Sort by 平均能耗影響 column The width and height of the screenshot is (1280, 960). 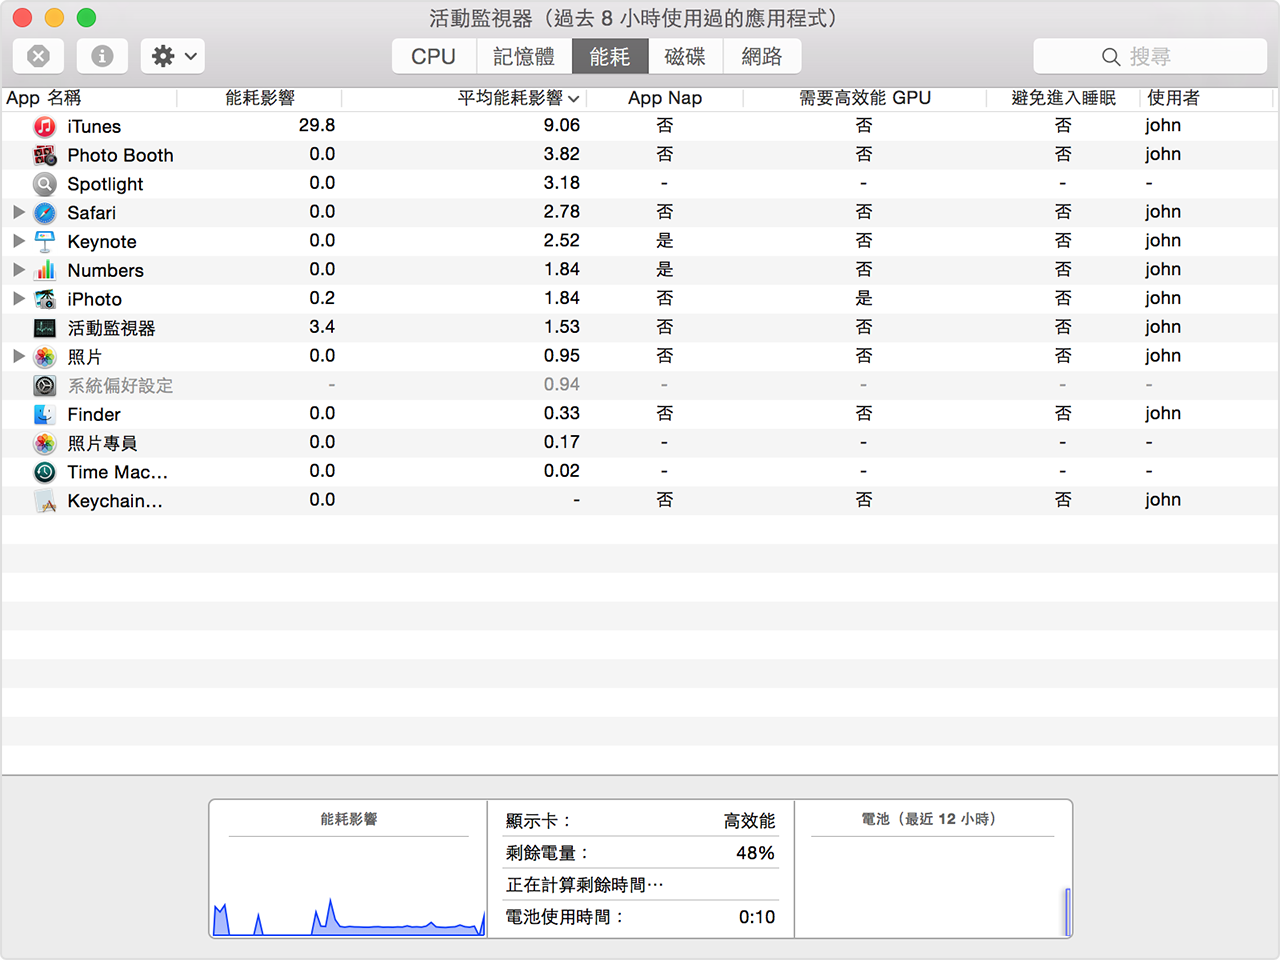(464, 98)
